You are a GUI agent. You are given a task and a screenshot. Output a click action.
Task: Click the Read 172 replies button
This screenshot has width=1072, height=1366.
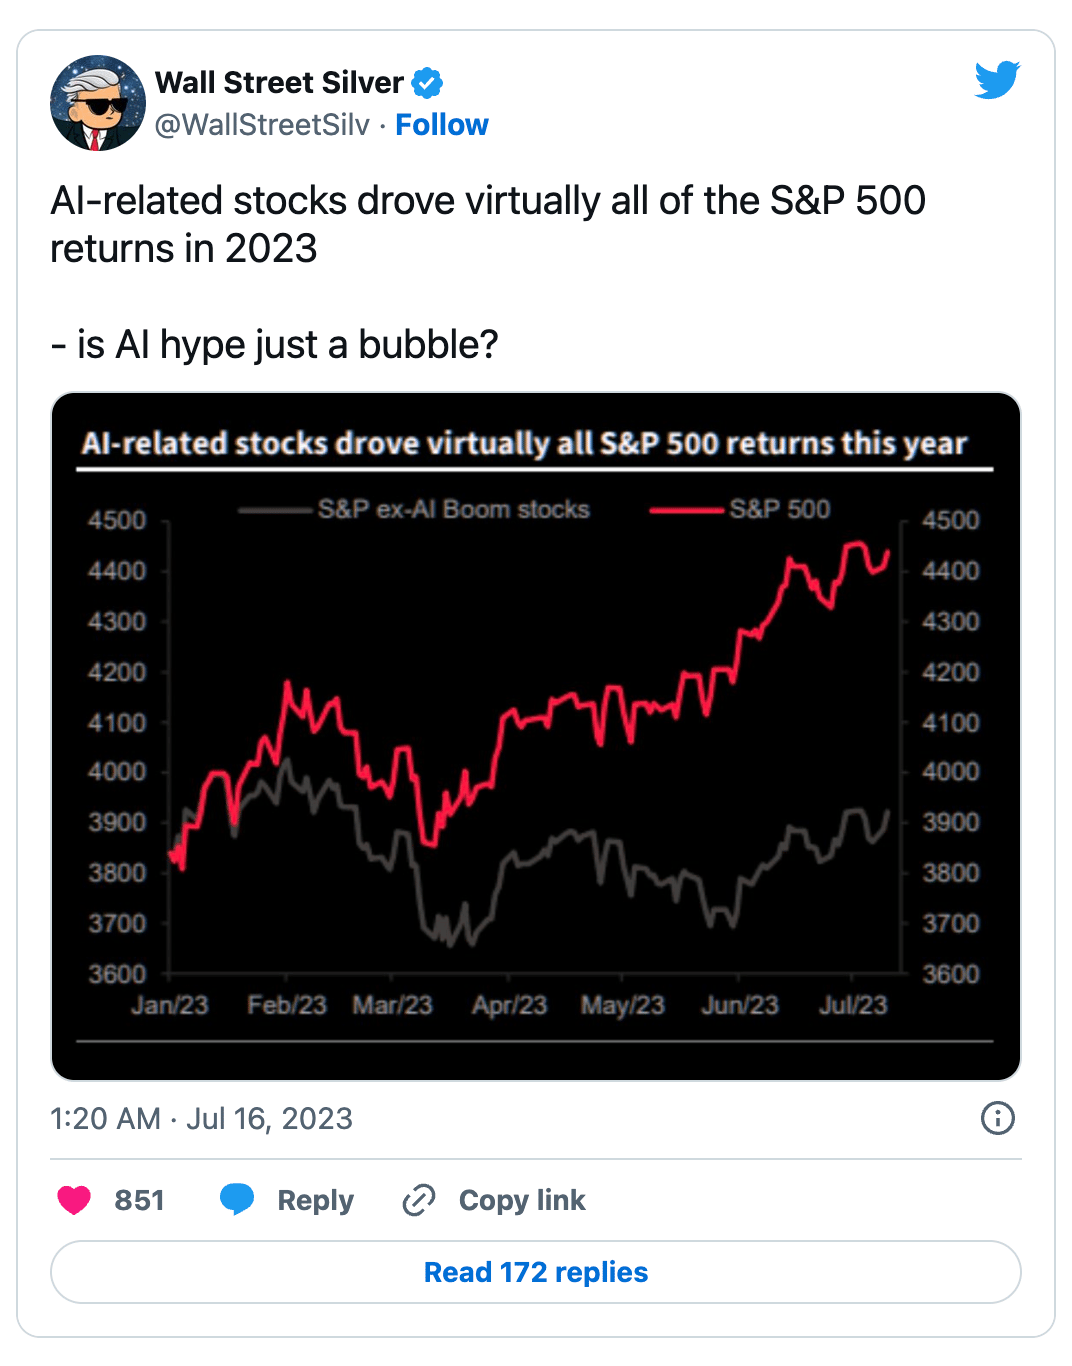coord(536,1272)
